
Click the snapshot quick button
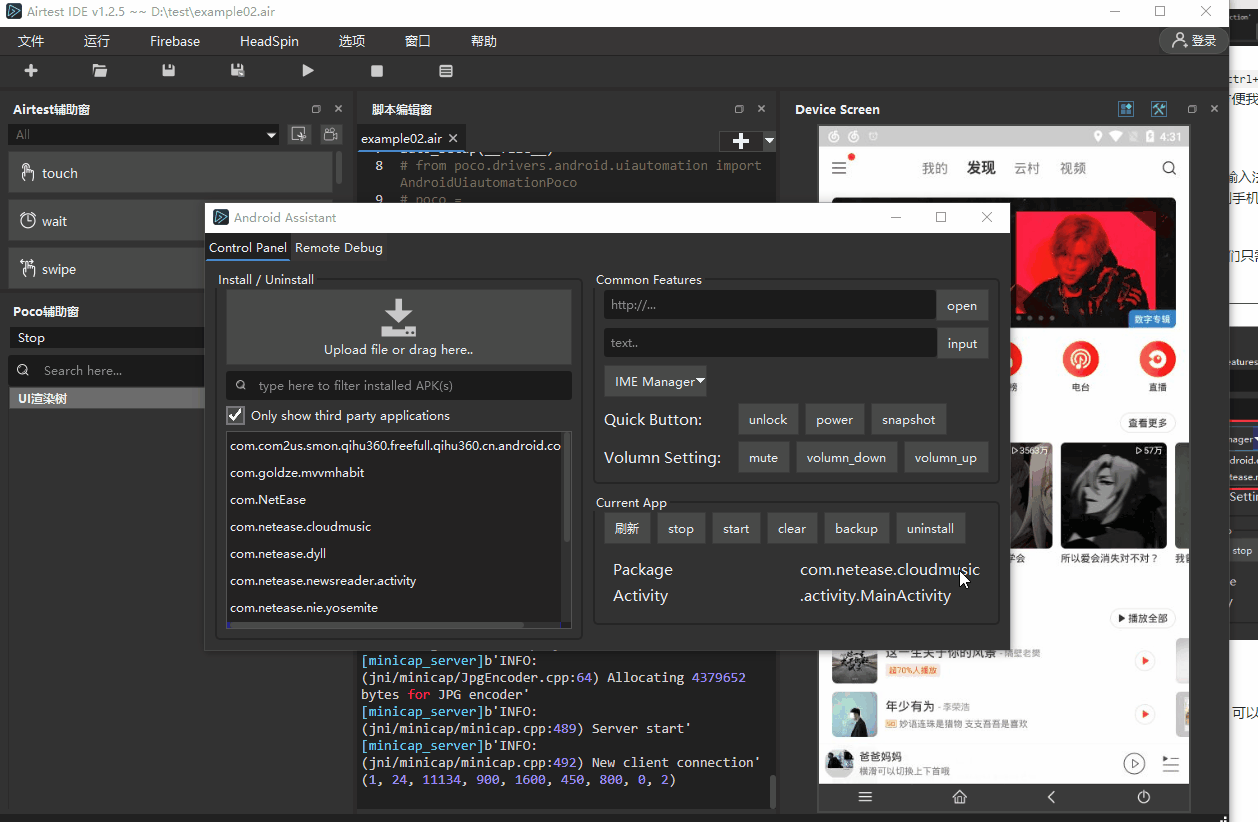pos(909,420)
